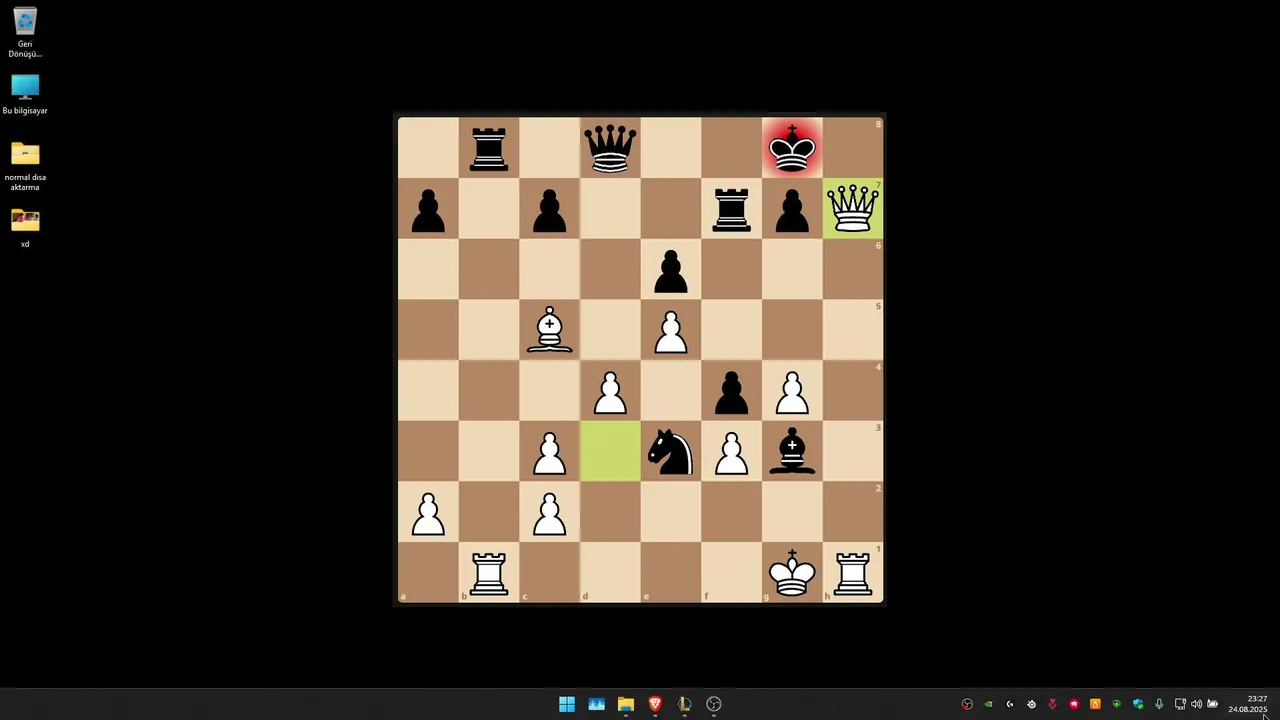Select the white bishop on c5

pos(549,330)
